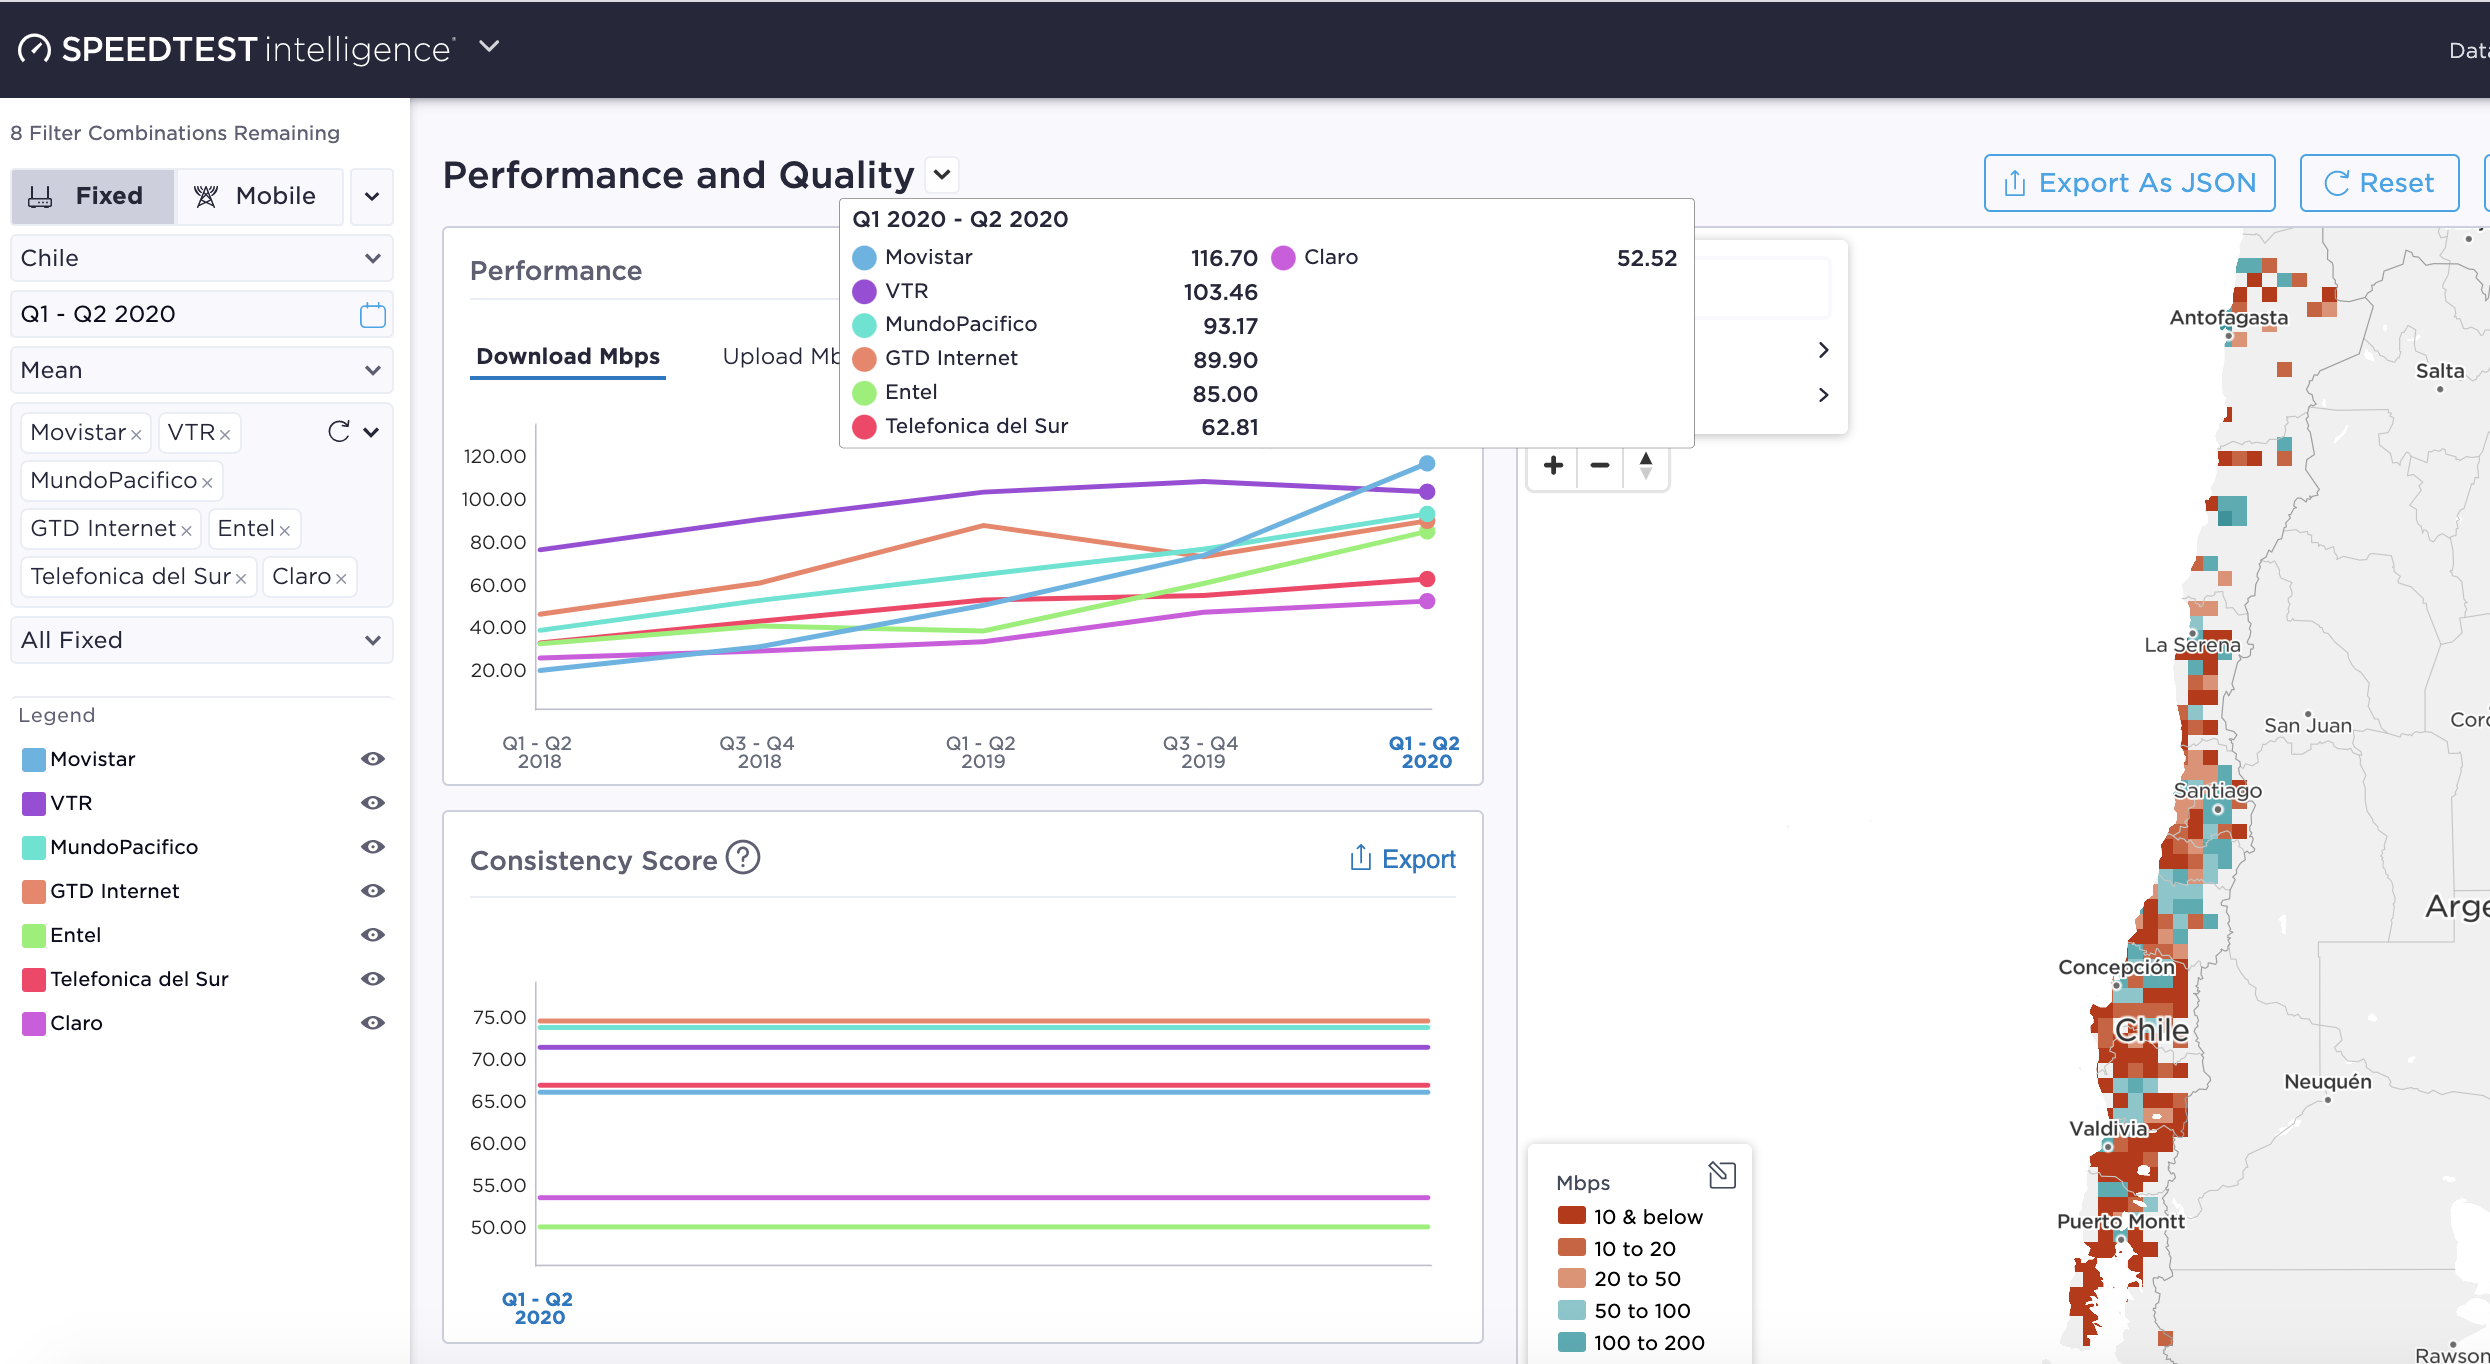Viewport: 2490px width, 1364px height.
Task: Expand the provider list chevron
Action: pos(371,432)
